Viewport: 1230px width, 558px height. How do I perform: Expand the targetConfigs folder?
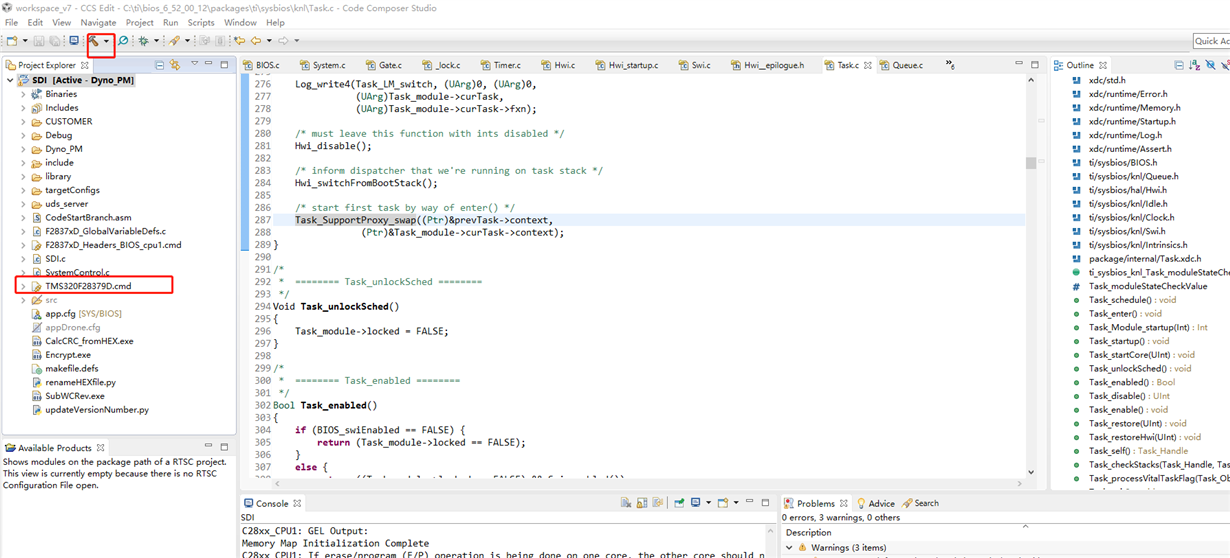pos(23,190)
